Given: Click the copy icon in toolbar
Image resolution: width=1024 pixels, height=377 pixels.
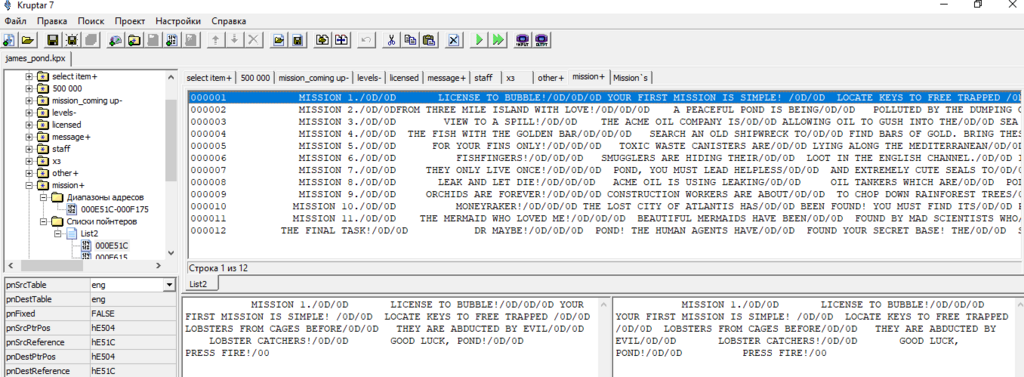Looking at the screenshot, I should click(x=410, y=40).
